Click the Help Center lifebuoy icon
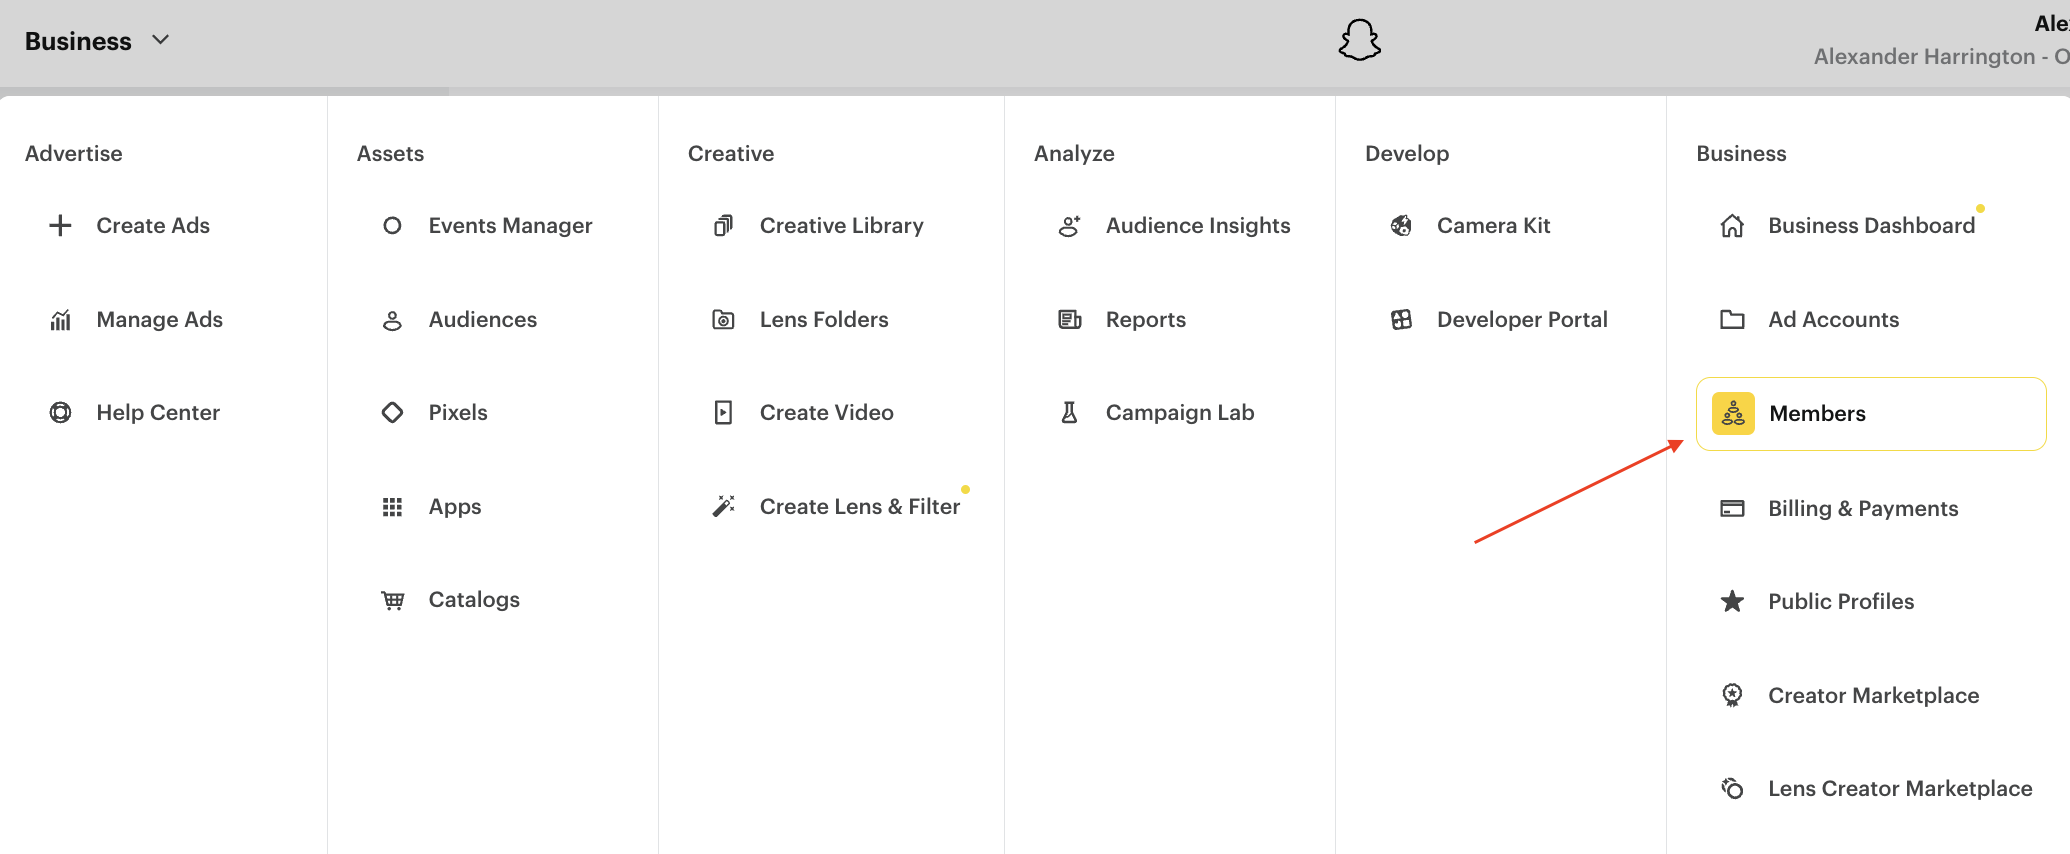The image size is (2070, 854). [x=60, y=413]
